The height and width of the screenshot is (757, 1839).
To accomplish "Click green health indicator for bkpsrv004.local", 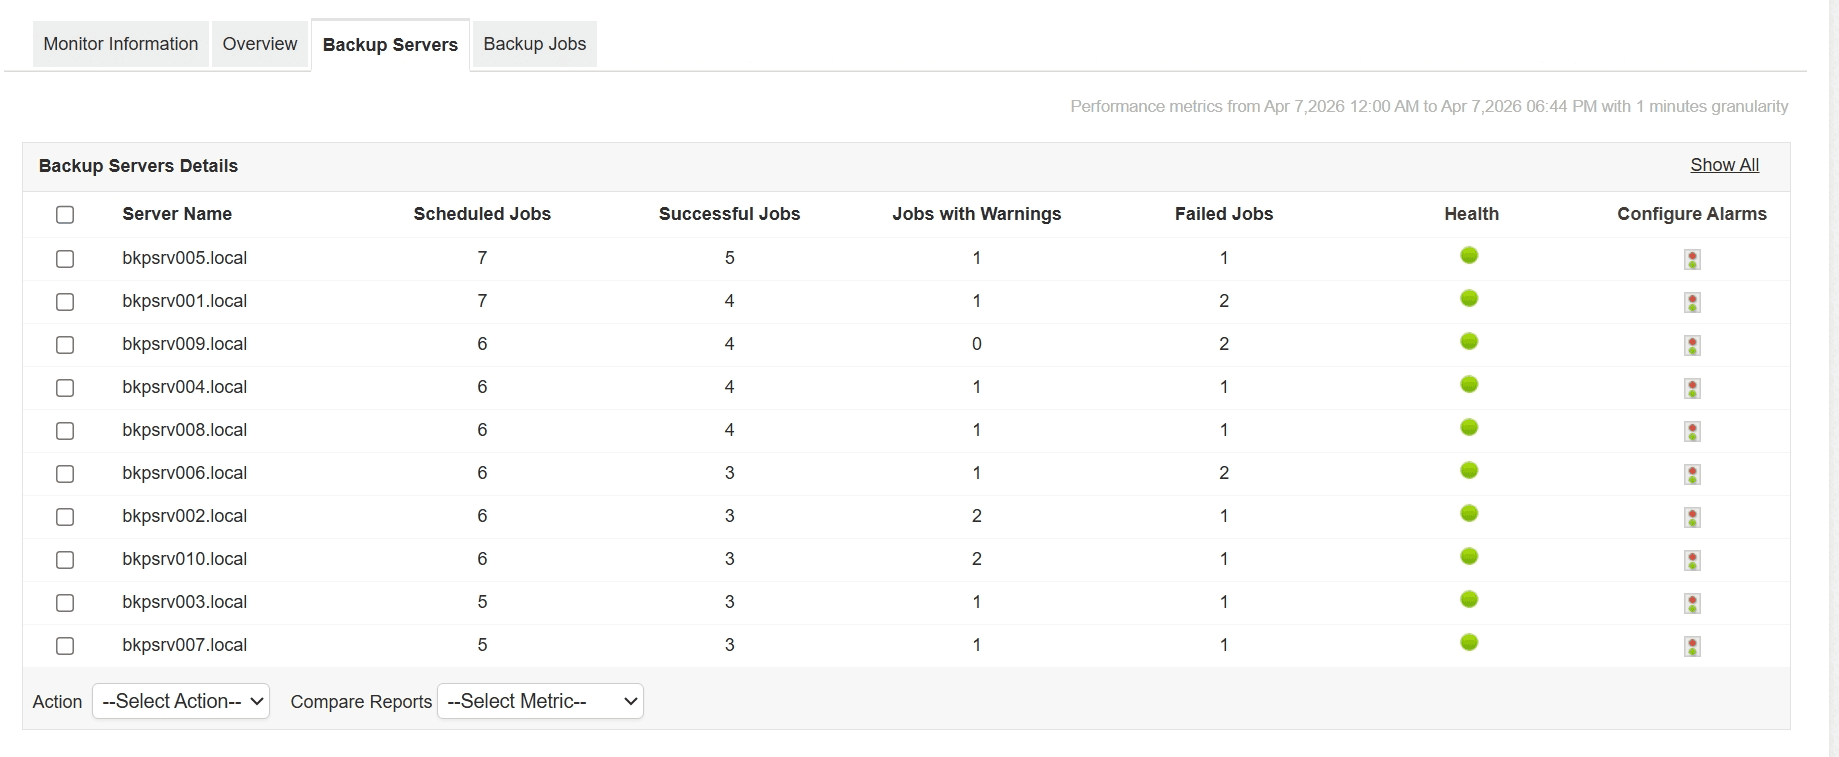I will coord(1469,384).
